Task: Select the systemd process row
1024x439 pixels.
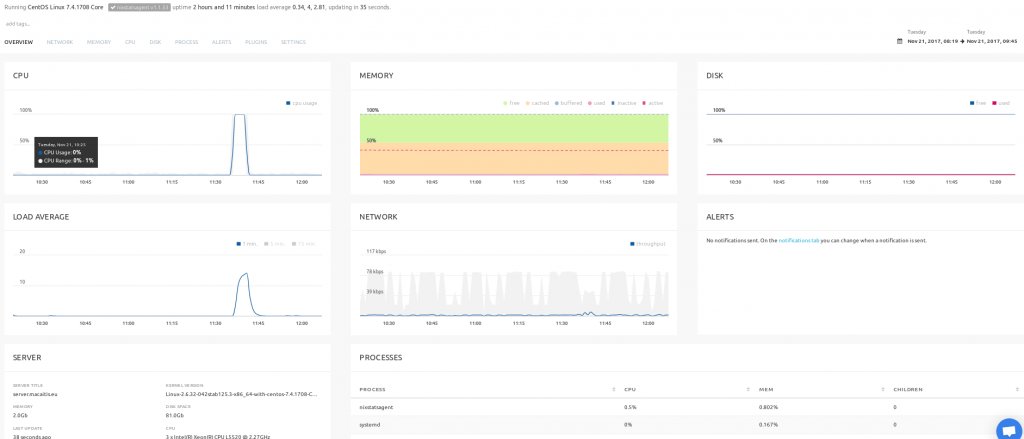Action: click(687, 424)
